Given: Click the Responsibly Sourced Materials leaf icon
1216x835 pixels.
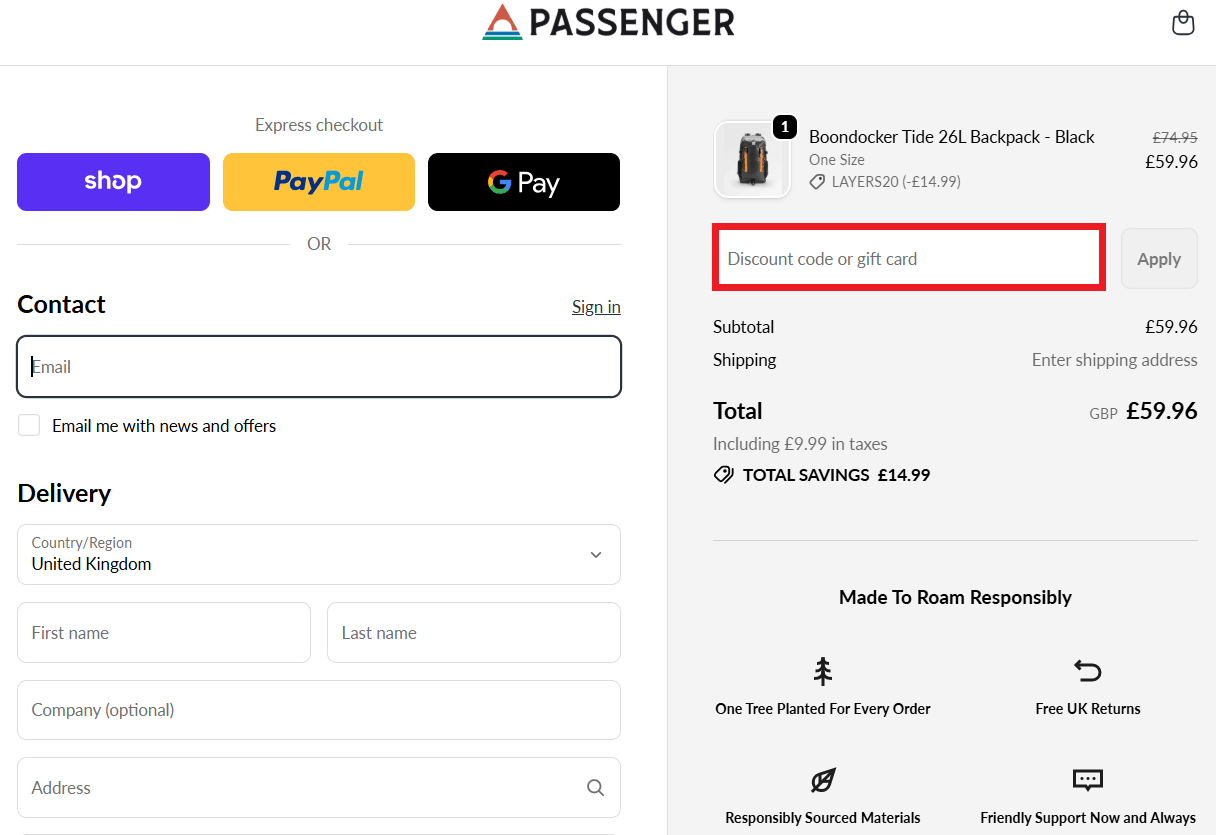Looking at the screenshot, I should tap(822, 780).
